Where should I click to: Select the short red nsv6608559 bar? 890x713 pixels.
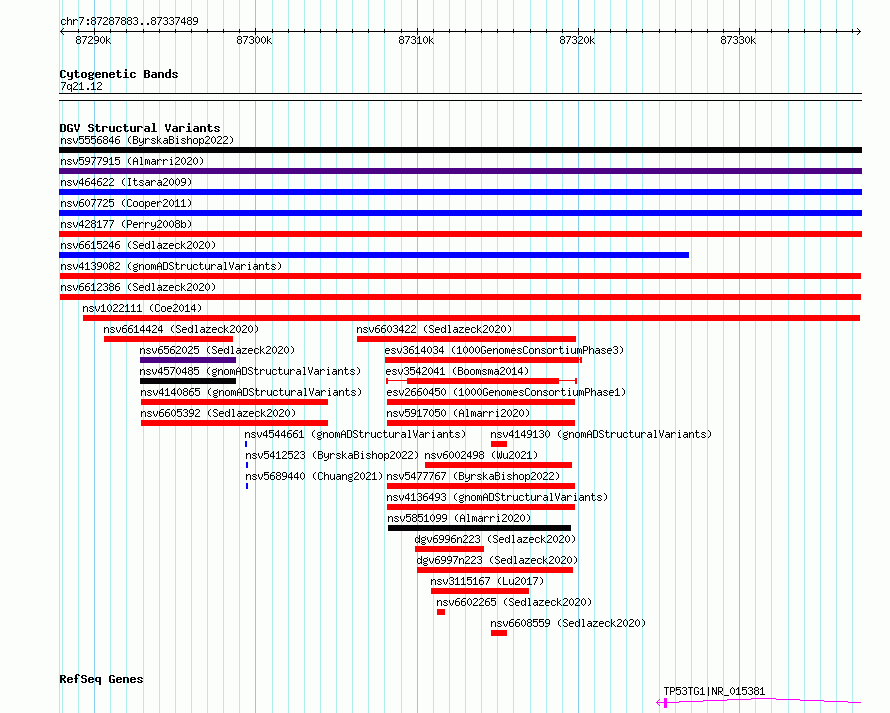pos(499,634)
